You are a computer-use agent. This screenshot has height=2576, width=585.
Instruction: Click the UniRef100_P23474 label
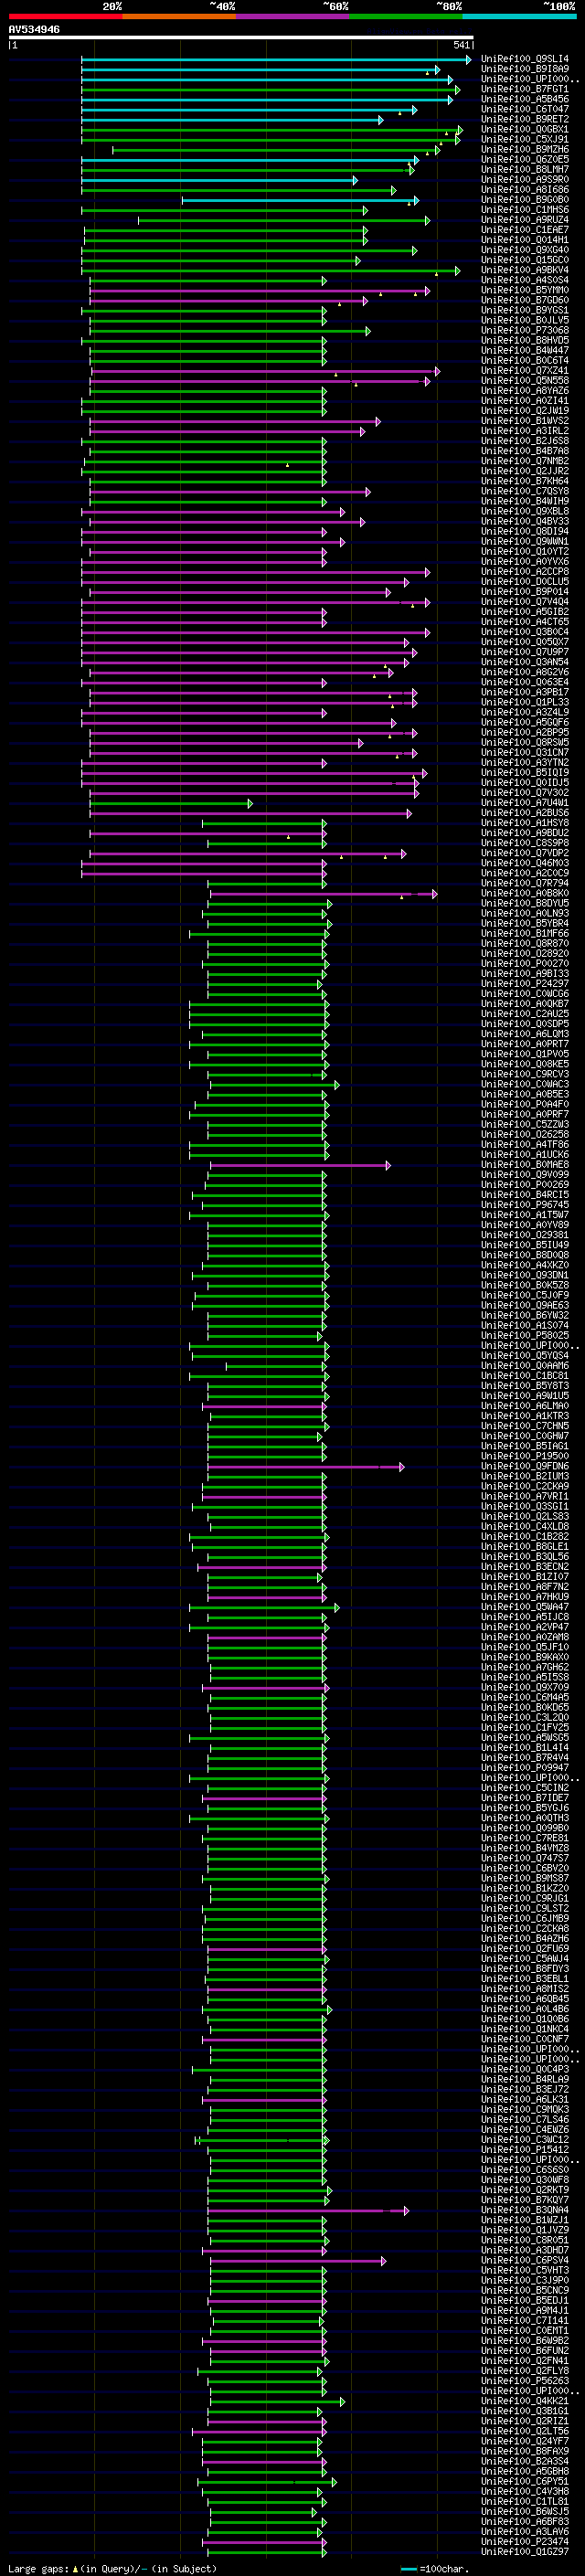[x=525, y=2541]
